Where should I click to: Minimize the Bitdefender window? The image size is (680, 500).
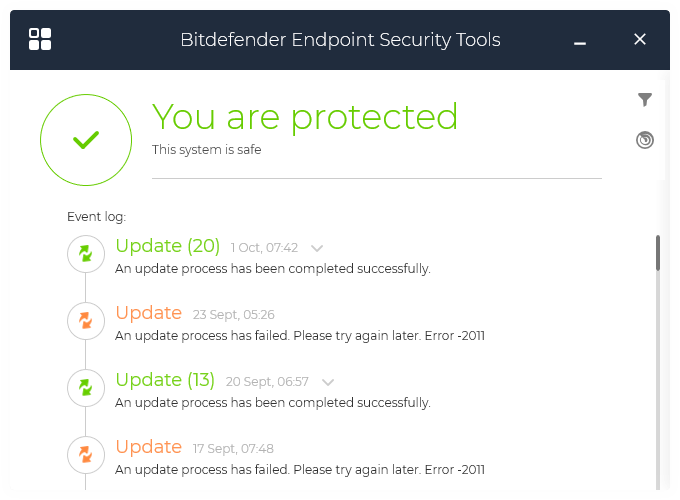coord(580,40)
